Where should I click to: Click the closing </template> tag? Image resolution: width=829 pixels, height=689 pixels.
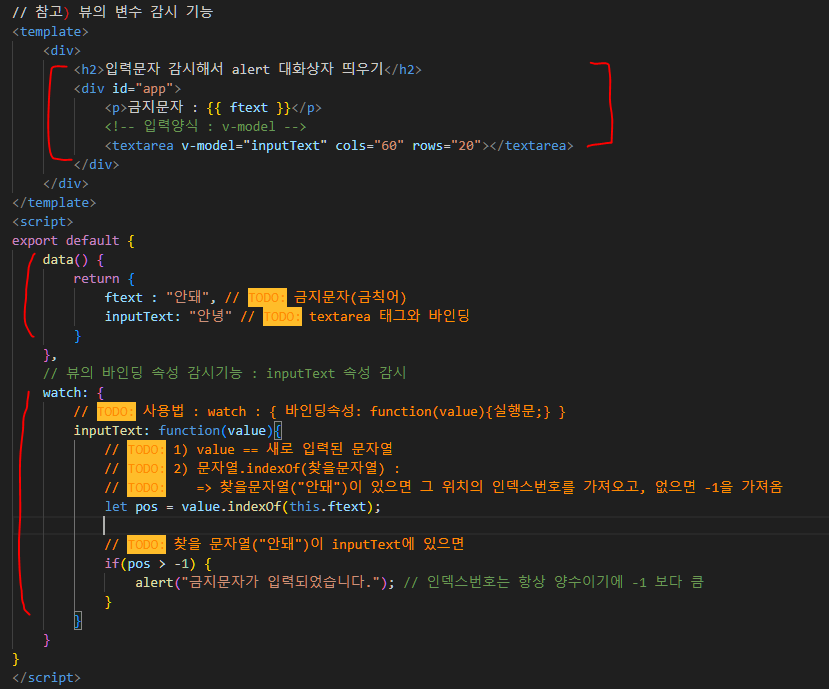coord(54,203)
